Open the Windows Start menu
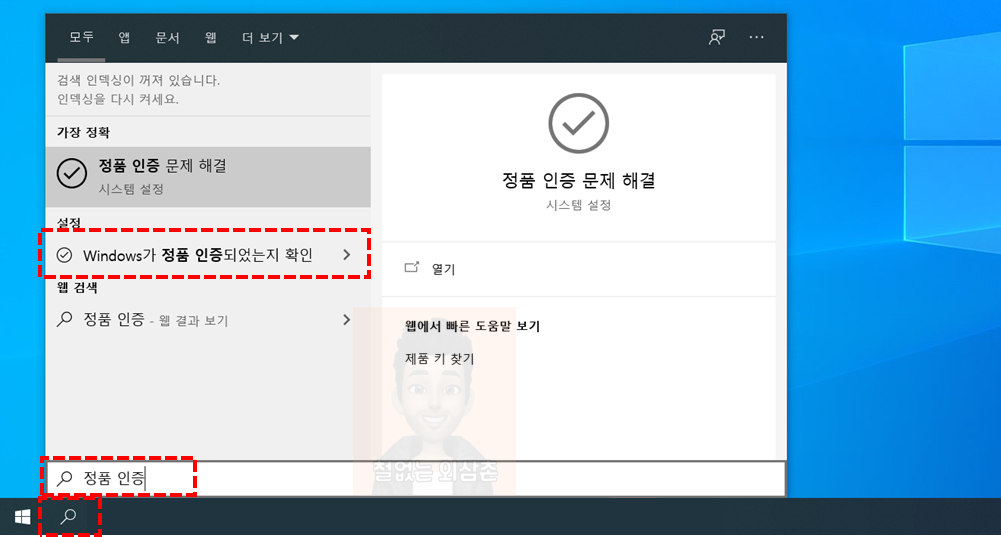The height and width of the screenshot is (537, 1001). click(x=22, y=517)
